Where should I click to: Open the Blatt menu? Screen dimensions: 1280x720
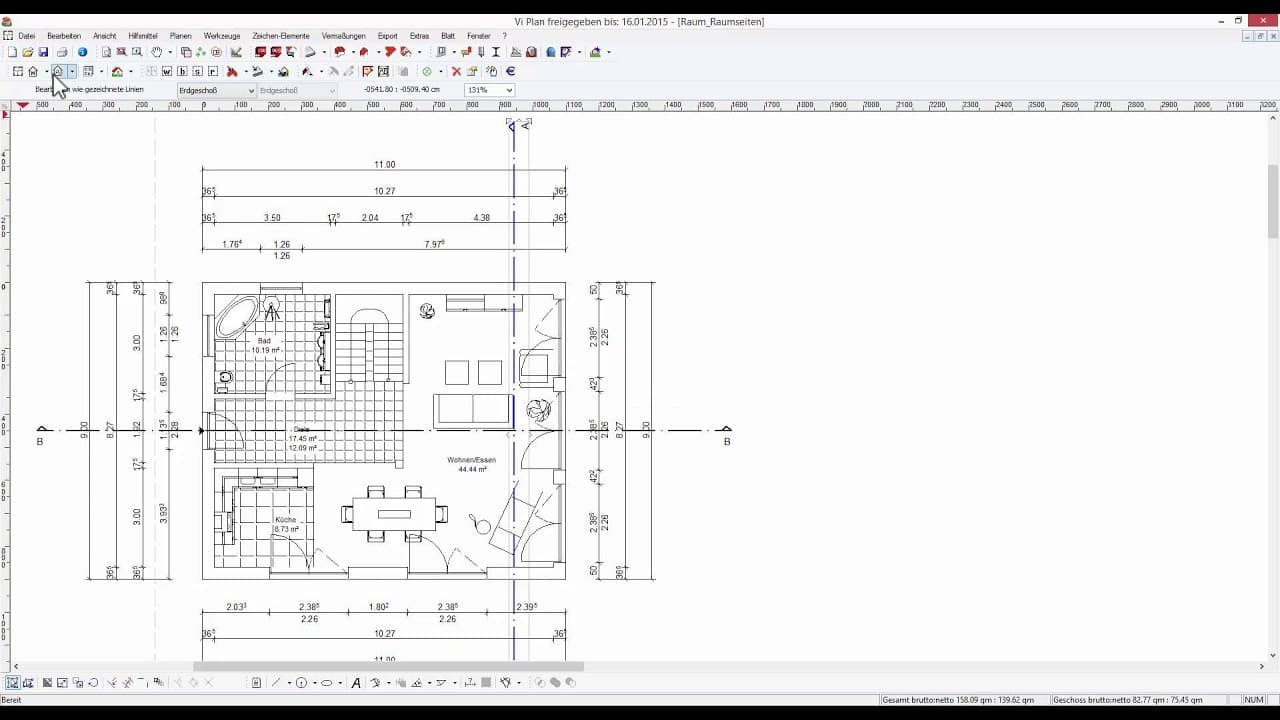[448, 36]
